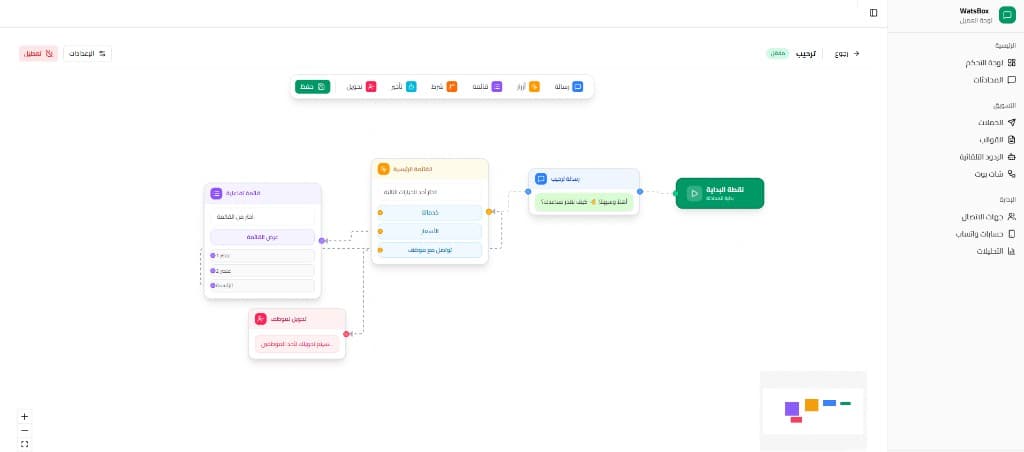Click the minimap overview thumbnail
The width and height of the screenshot is (1024, 452).
point(813,405)
